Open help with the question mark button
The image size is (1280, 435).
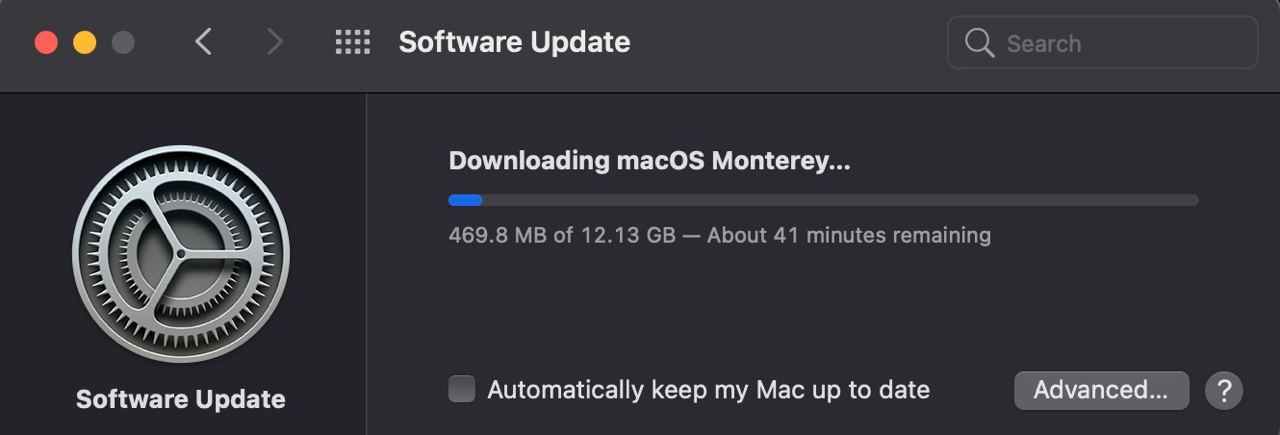pos(1224,390)
